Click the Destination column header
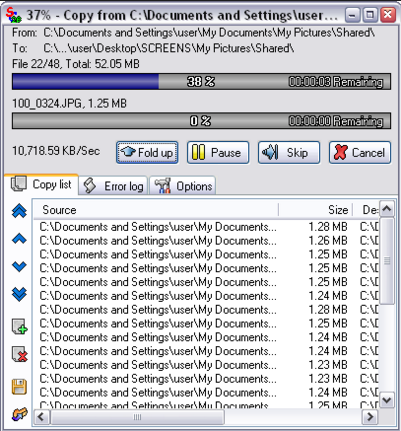Screen dimensions: 401x431 (x=367, y=210)
